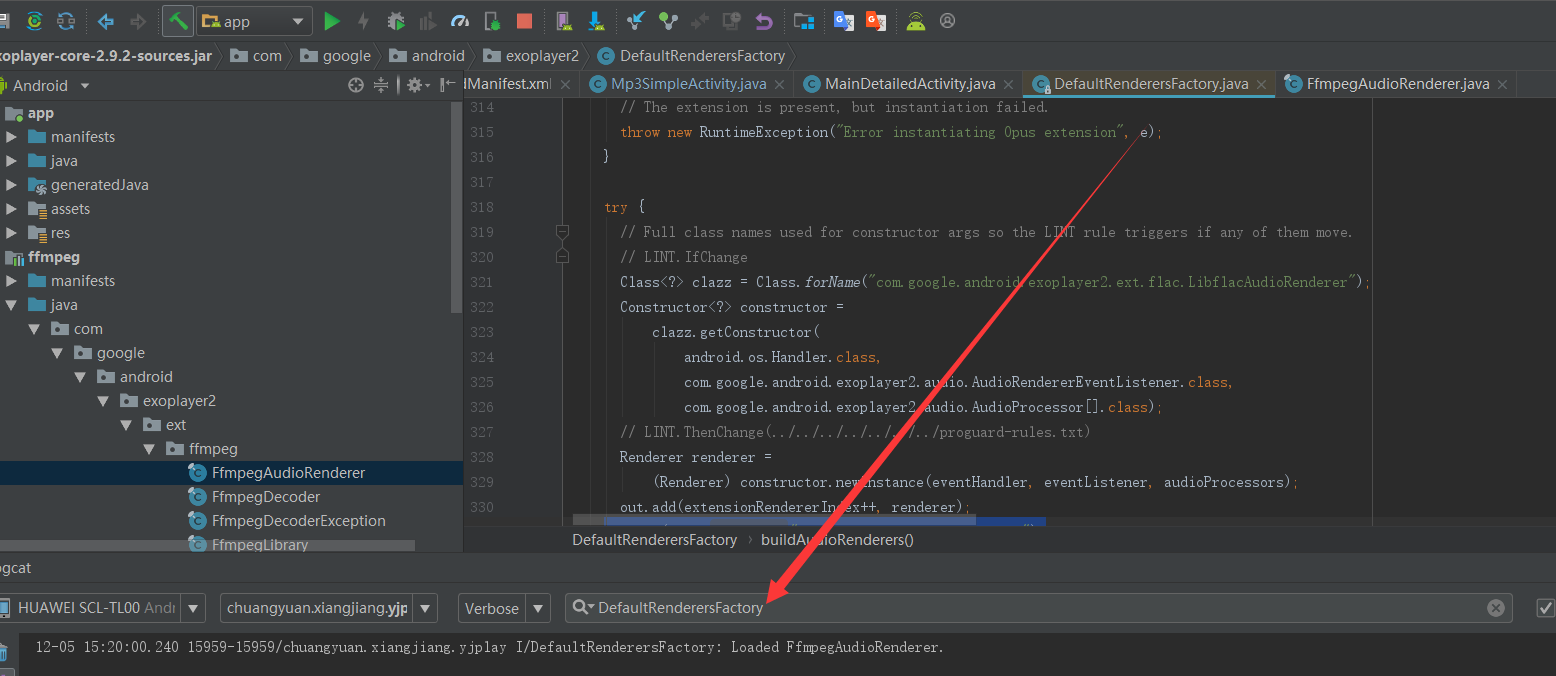1556x676 pixels.
Task: Close the DefaultRenderersFactory.java tab
Action: point(1262,85)
